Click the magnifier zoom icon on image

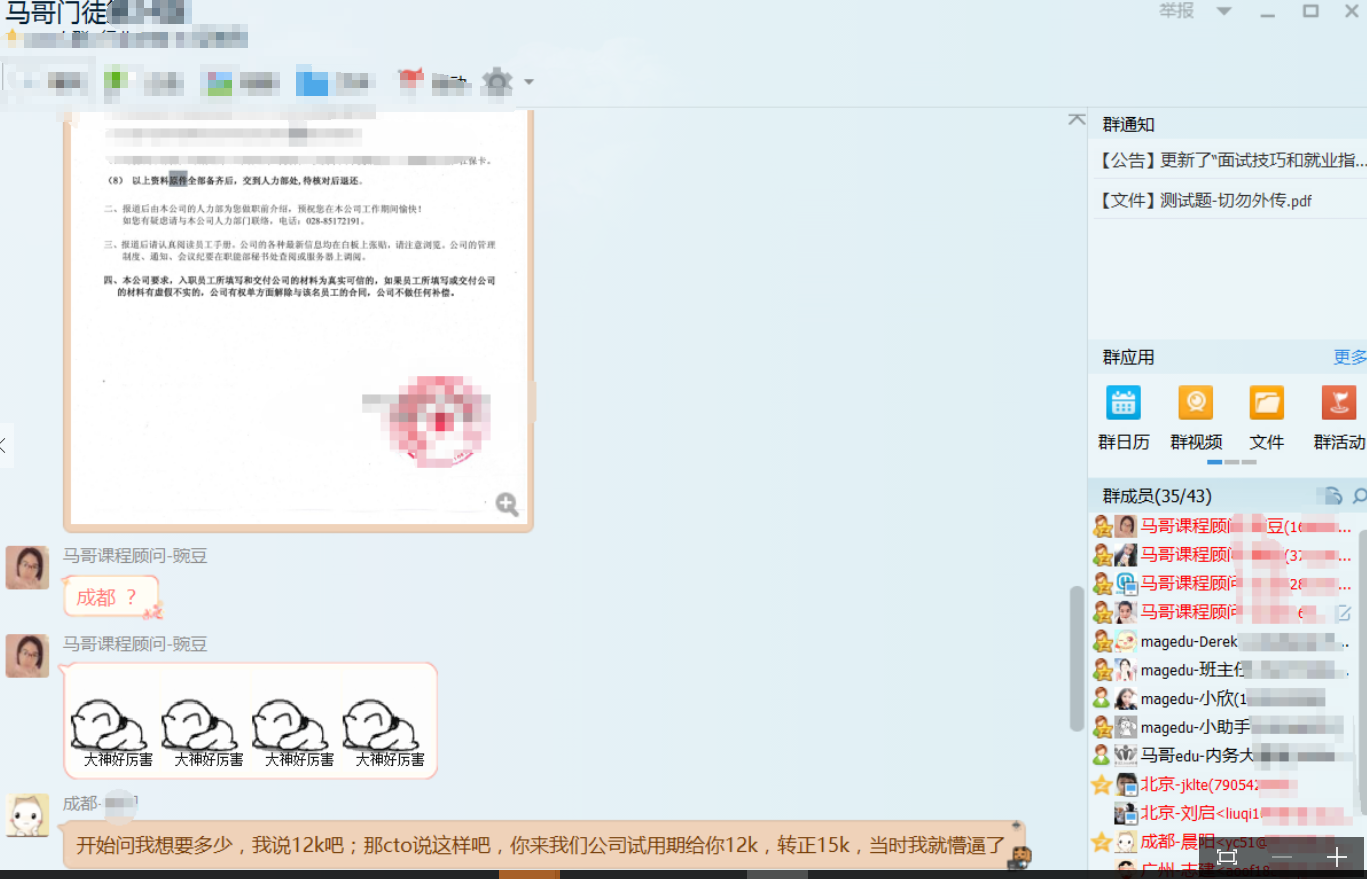point(507,505)
